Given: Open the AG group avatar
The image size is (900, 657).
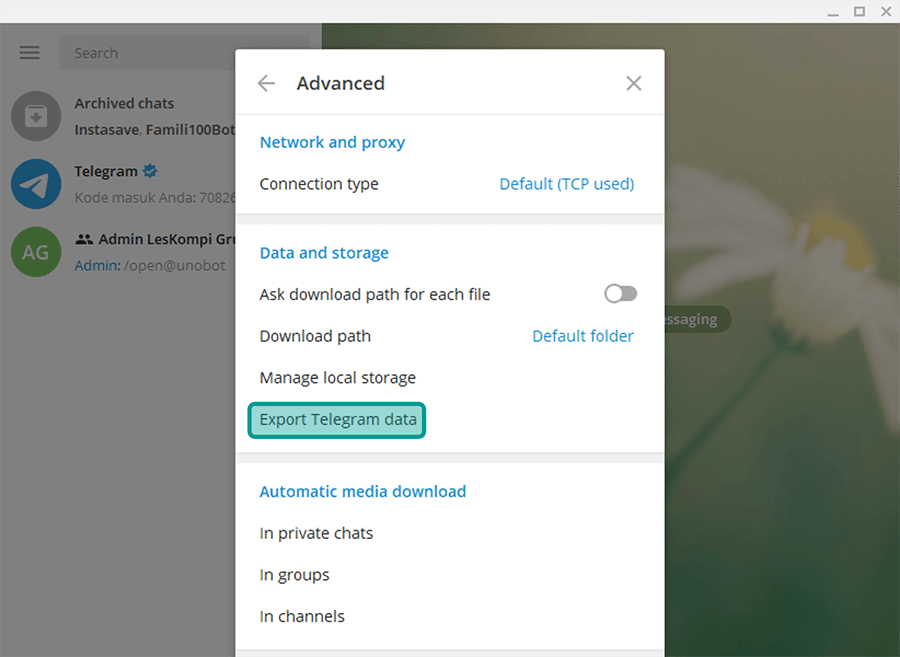Looking at the screenshot, I should (36, 252).
